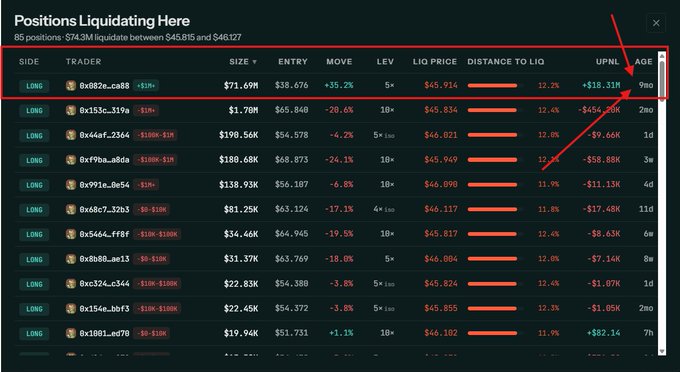Open trader address 0x68c7…32b3
The height and width of the screenshot is (372, 680).
click(x=105, y=209)
